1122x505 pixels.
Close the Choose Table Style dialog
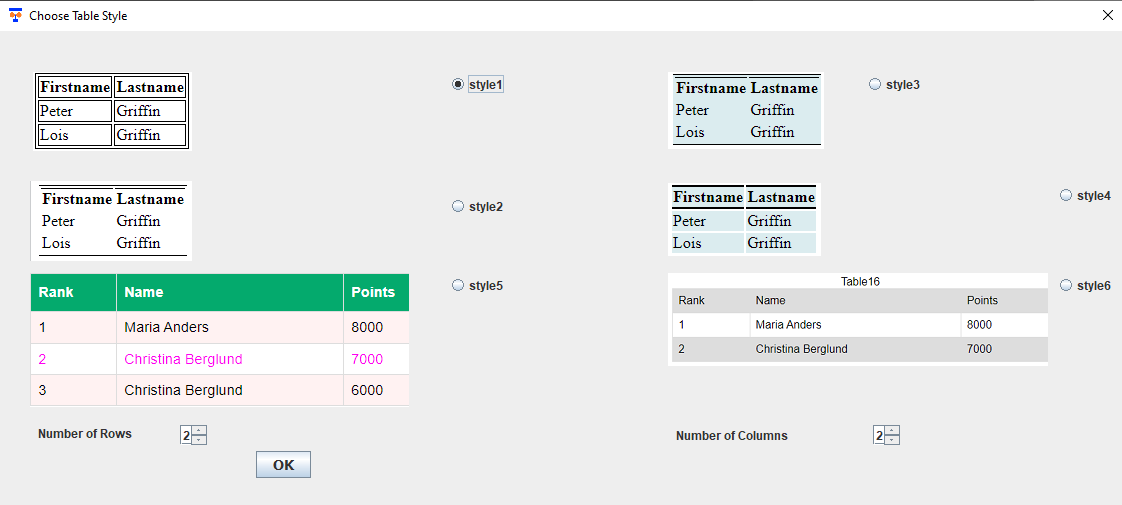pos(1108,15)
